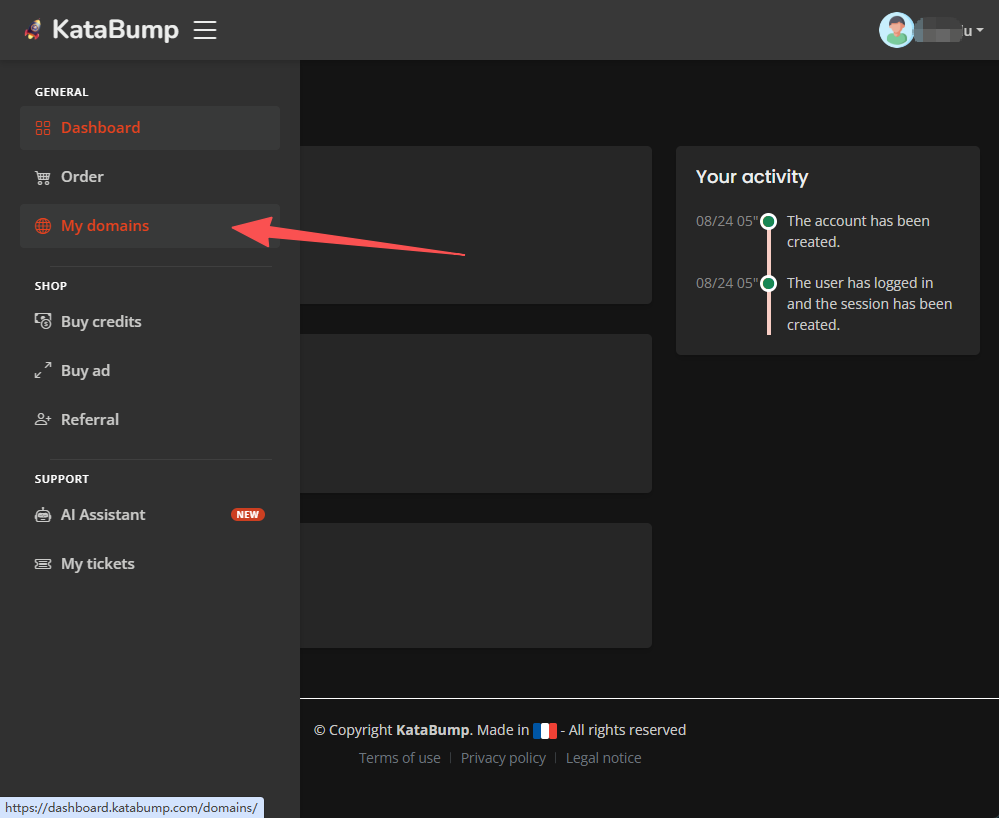The image size is (999, 818).
Task: Click the My tickets ticket icon
Action: tap(43, 564)
